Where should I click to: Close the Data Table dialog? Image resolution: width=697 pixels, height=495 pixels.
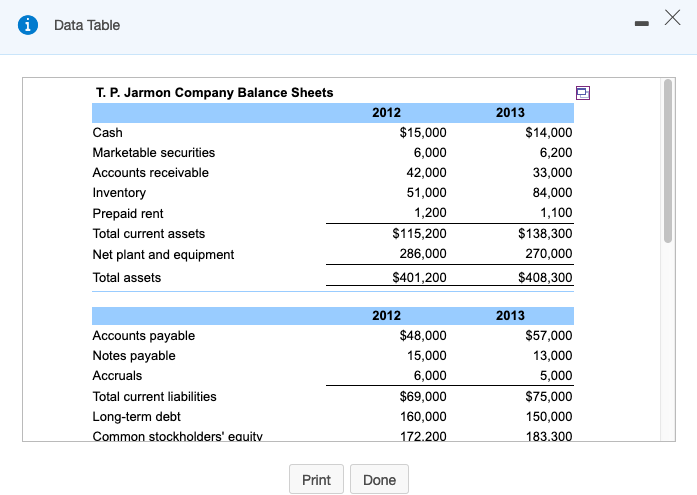point(673,18)
